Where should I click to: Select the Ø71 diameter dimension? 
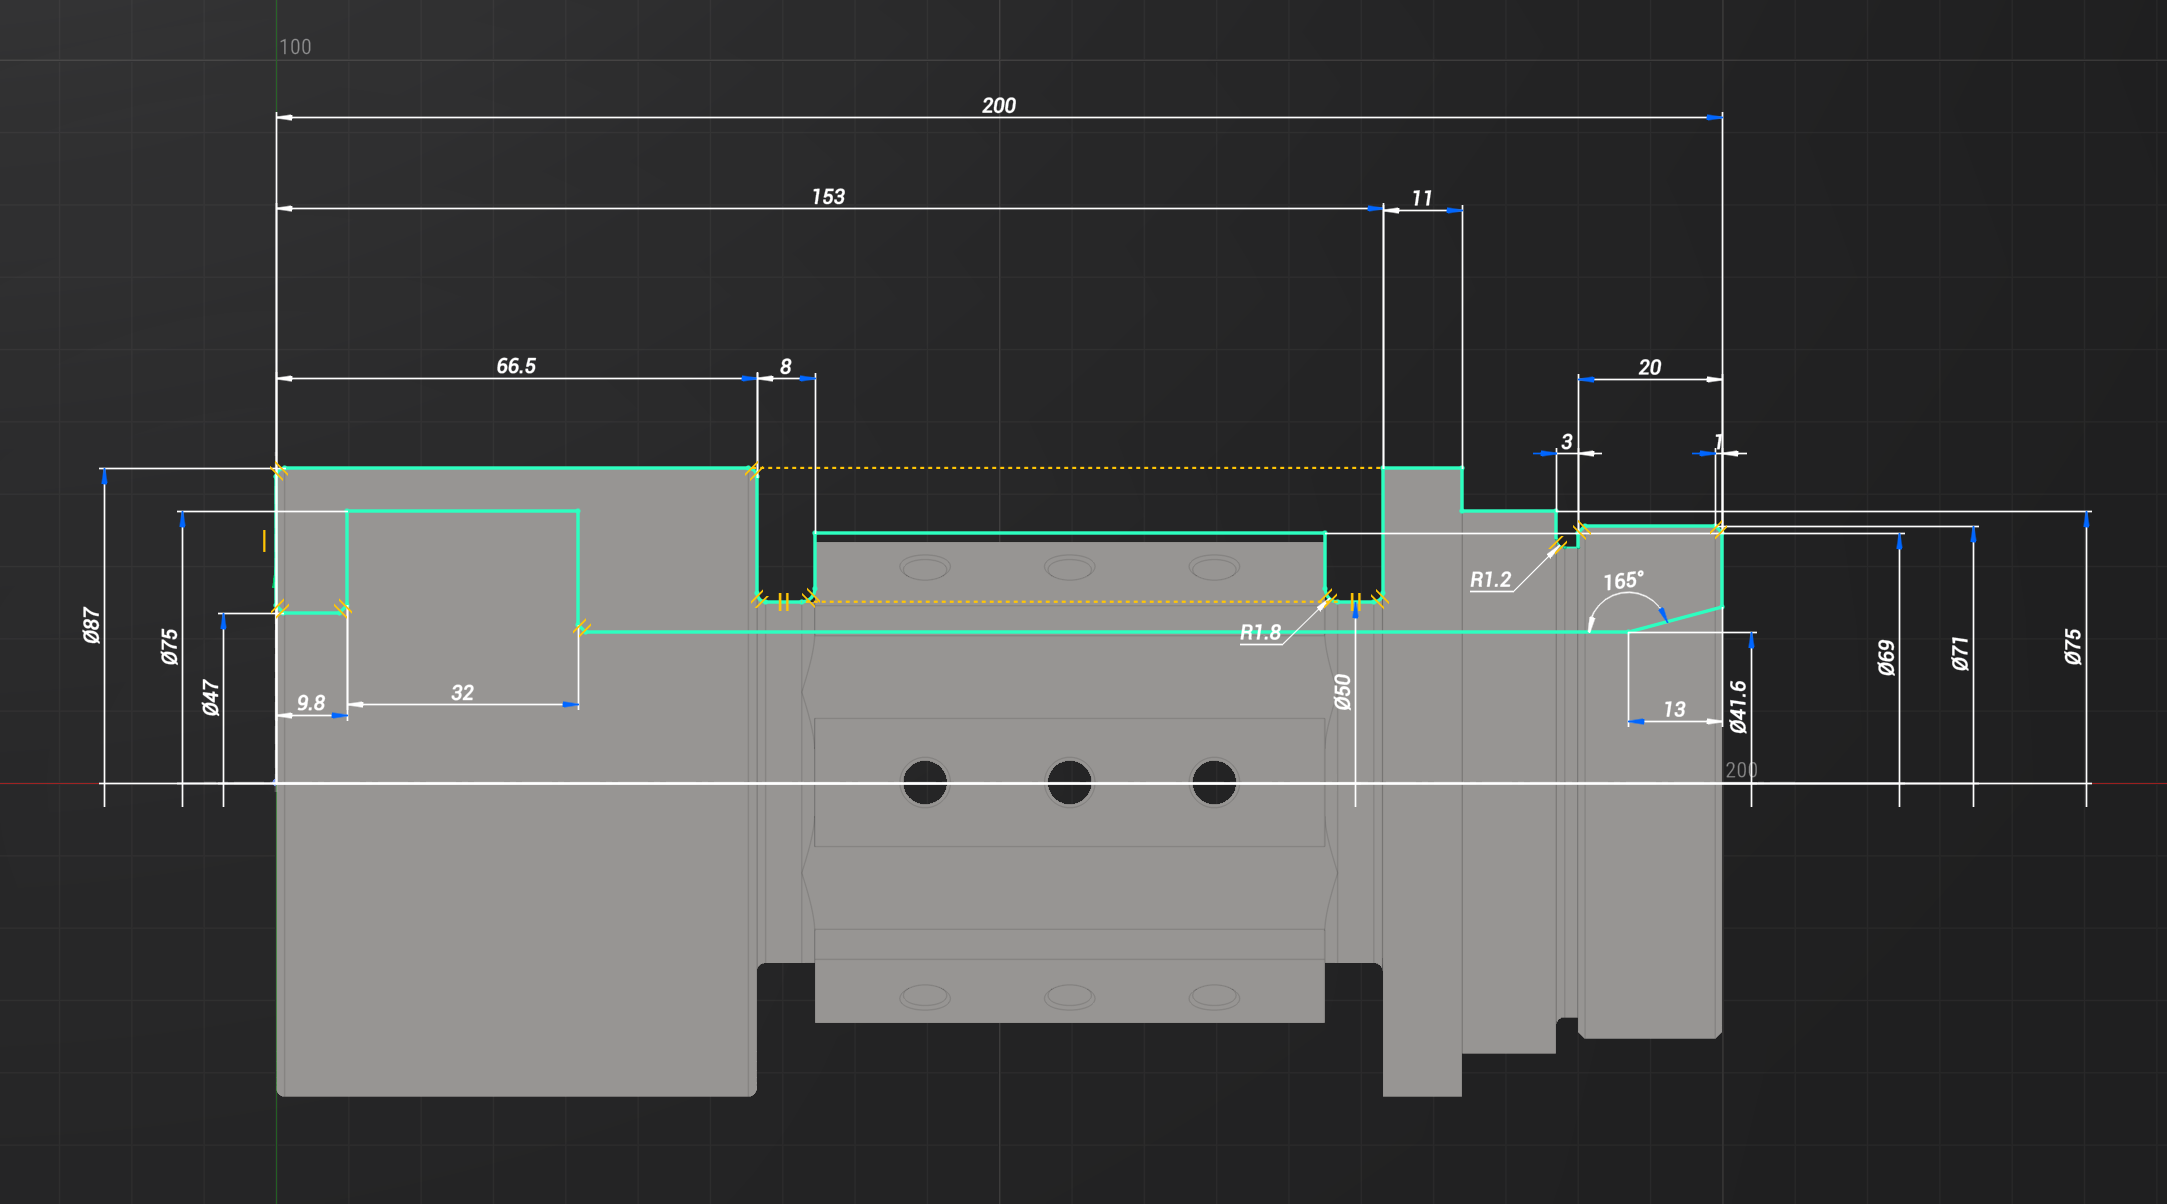pyautogui.click(x=1961, y=654)
